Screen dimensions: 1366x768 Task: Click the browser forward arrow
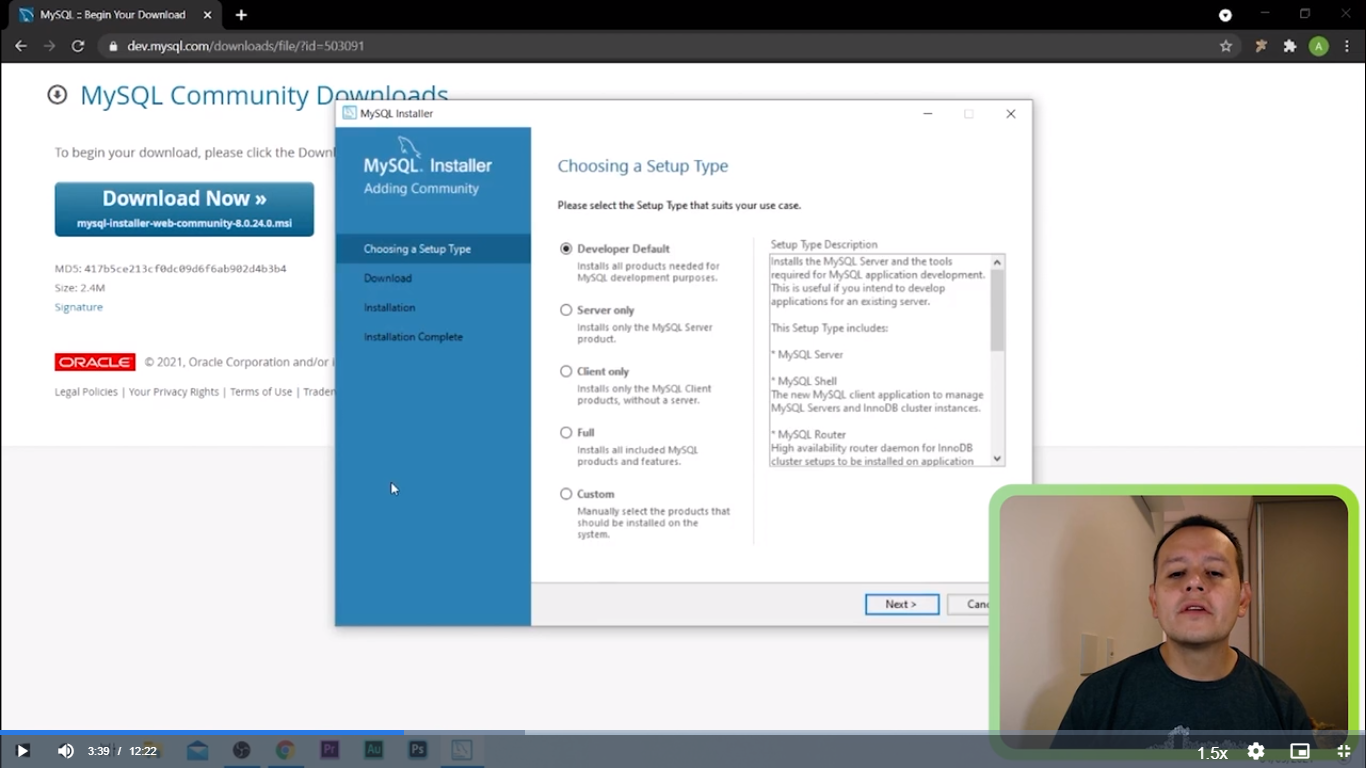49,46
